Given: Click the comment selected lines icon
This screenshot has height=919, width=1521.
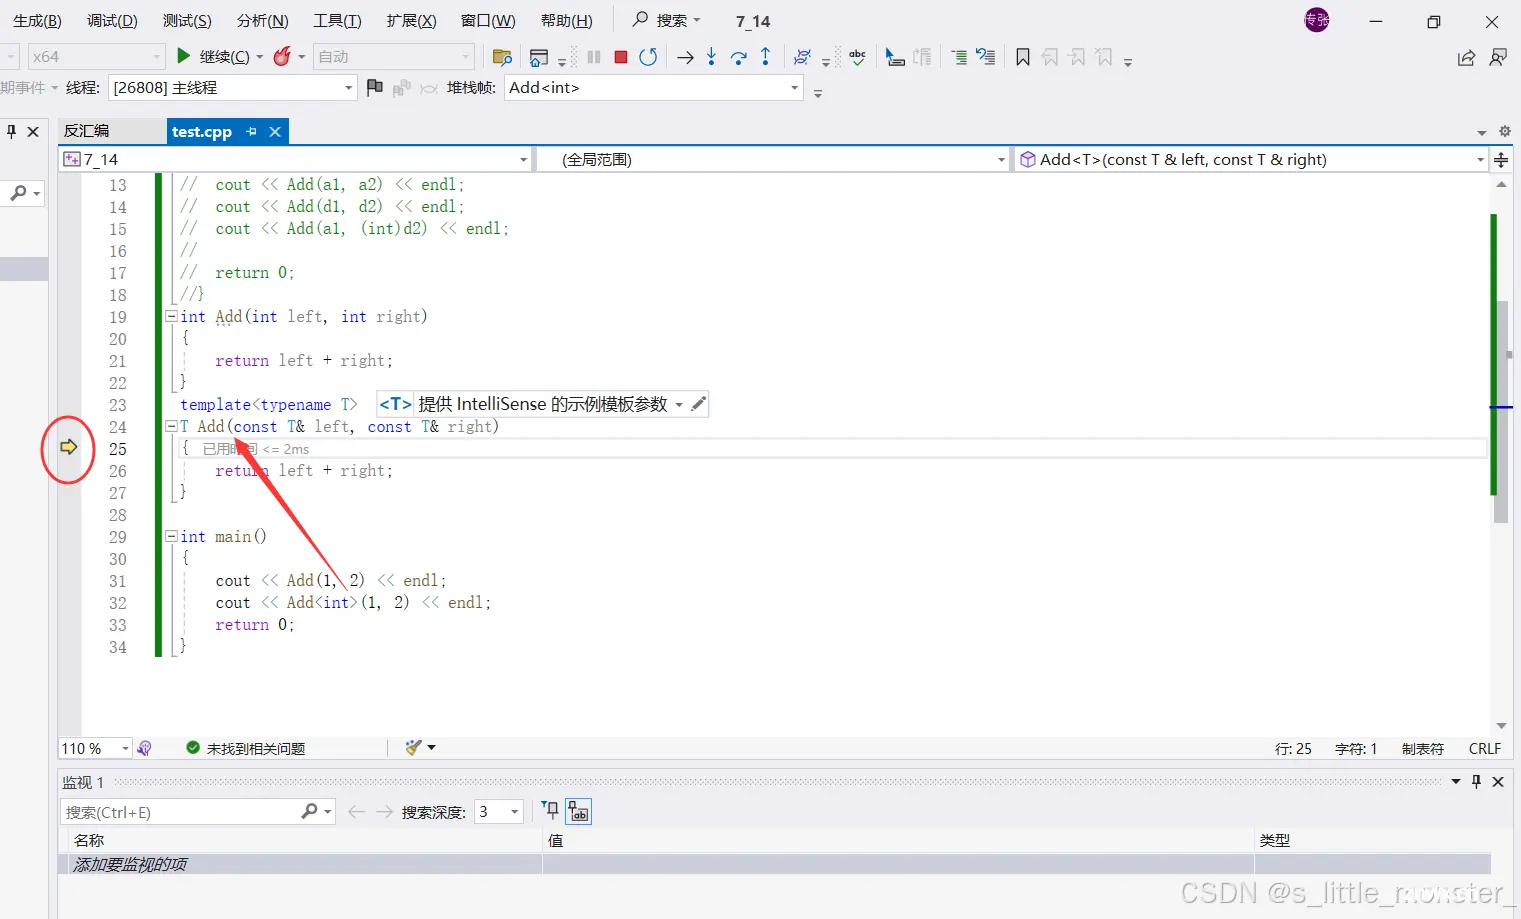Looking at the screenshot, I should click(959, 57).
